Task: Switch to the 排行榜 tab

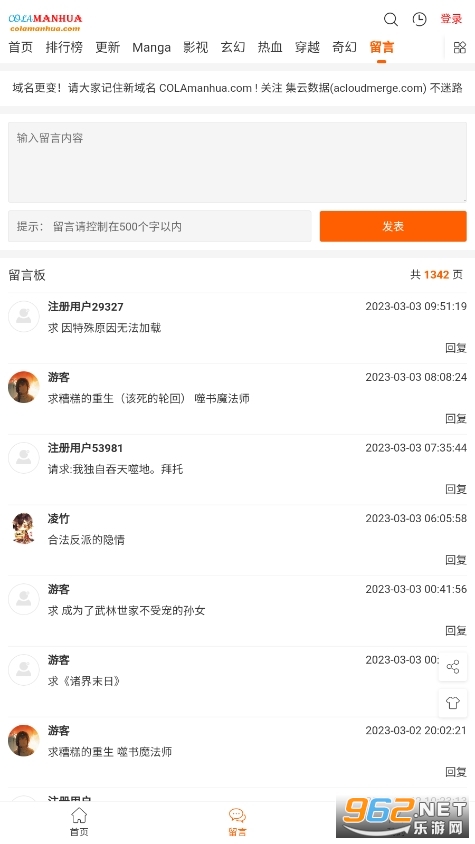Action: tap(64, 47)
